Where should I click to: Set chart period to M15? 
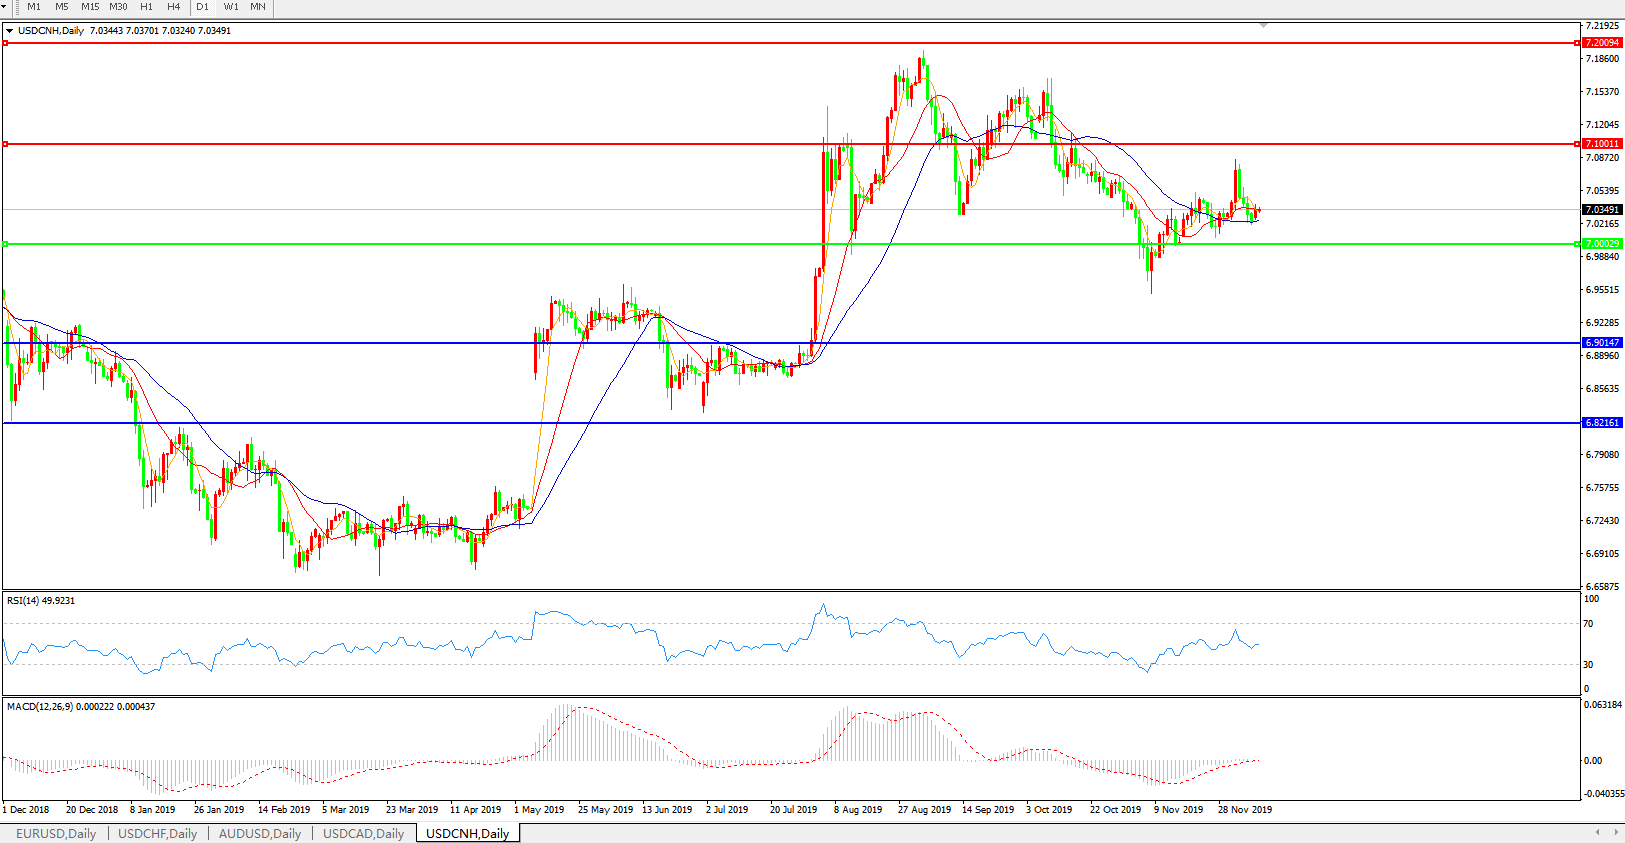click(x=90, y=7)
